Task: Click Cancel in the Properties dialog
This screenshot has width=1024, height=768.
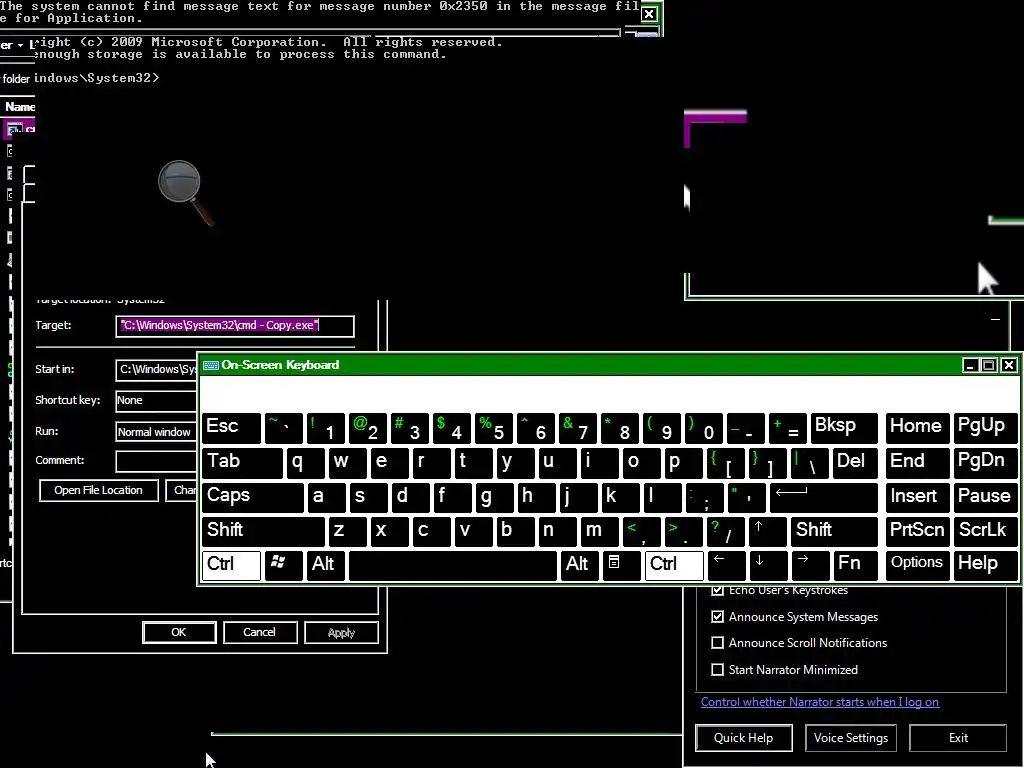Action: tap(260, 632)
